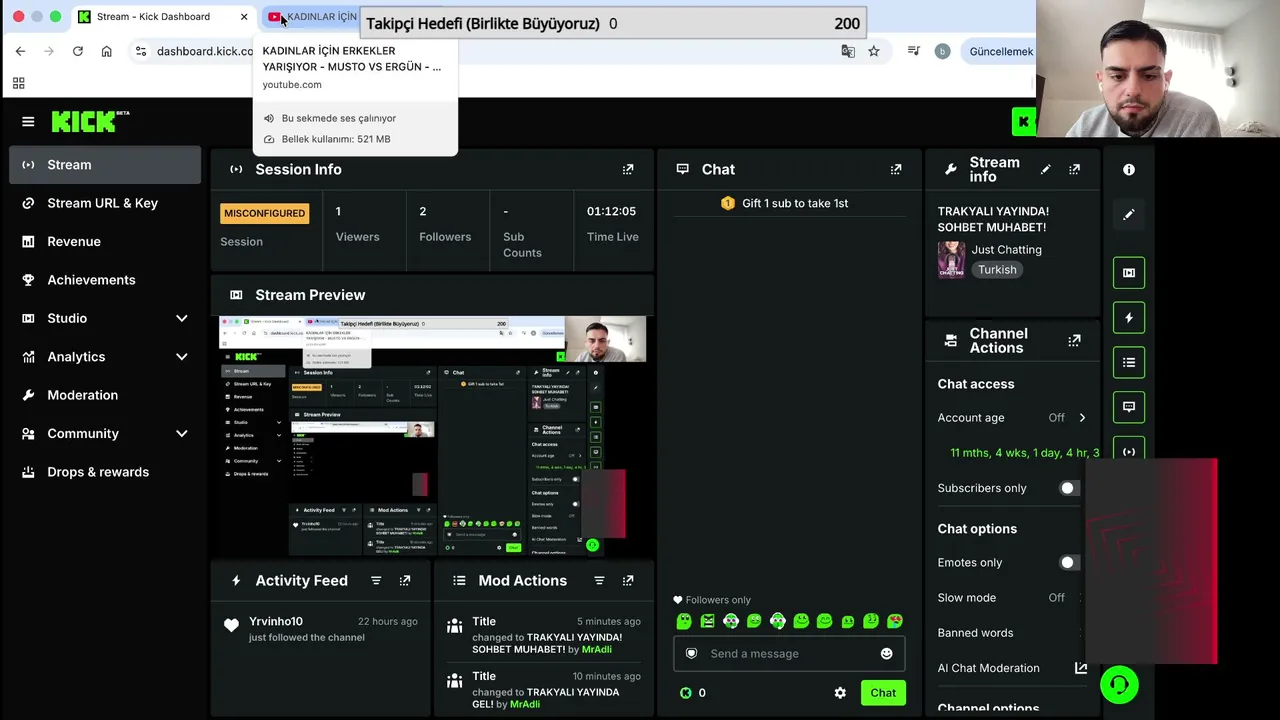This screenshot has height=720, width=1280.
Task: Click the Just Chatting category name
Action: [1007, 250]
